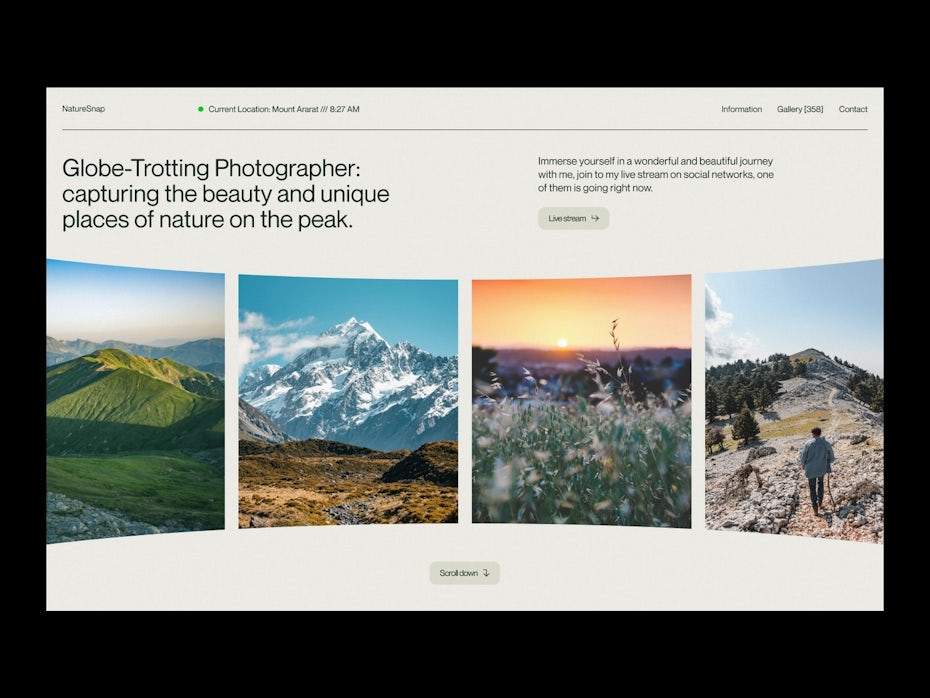Viewport: 930px width, 698px height.
Task: Click the 'Immerse yourself' intro paragraph
Action: (x=656, y=174)
